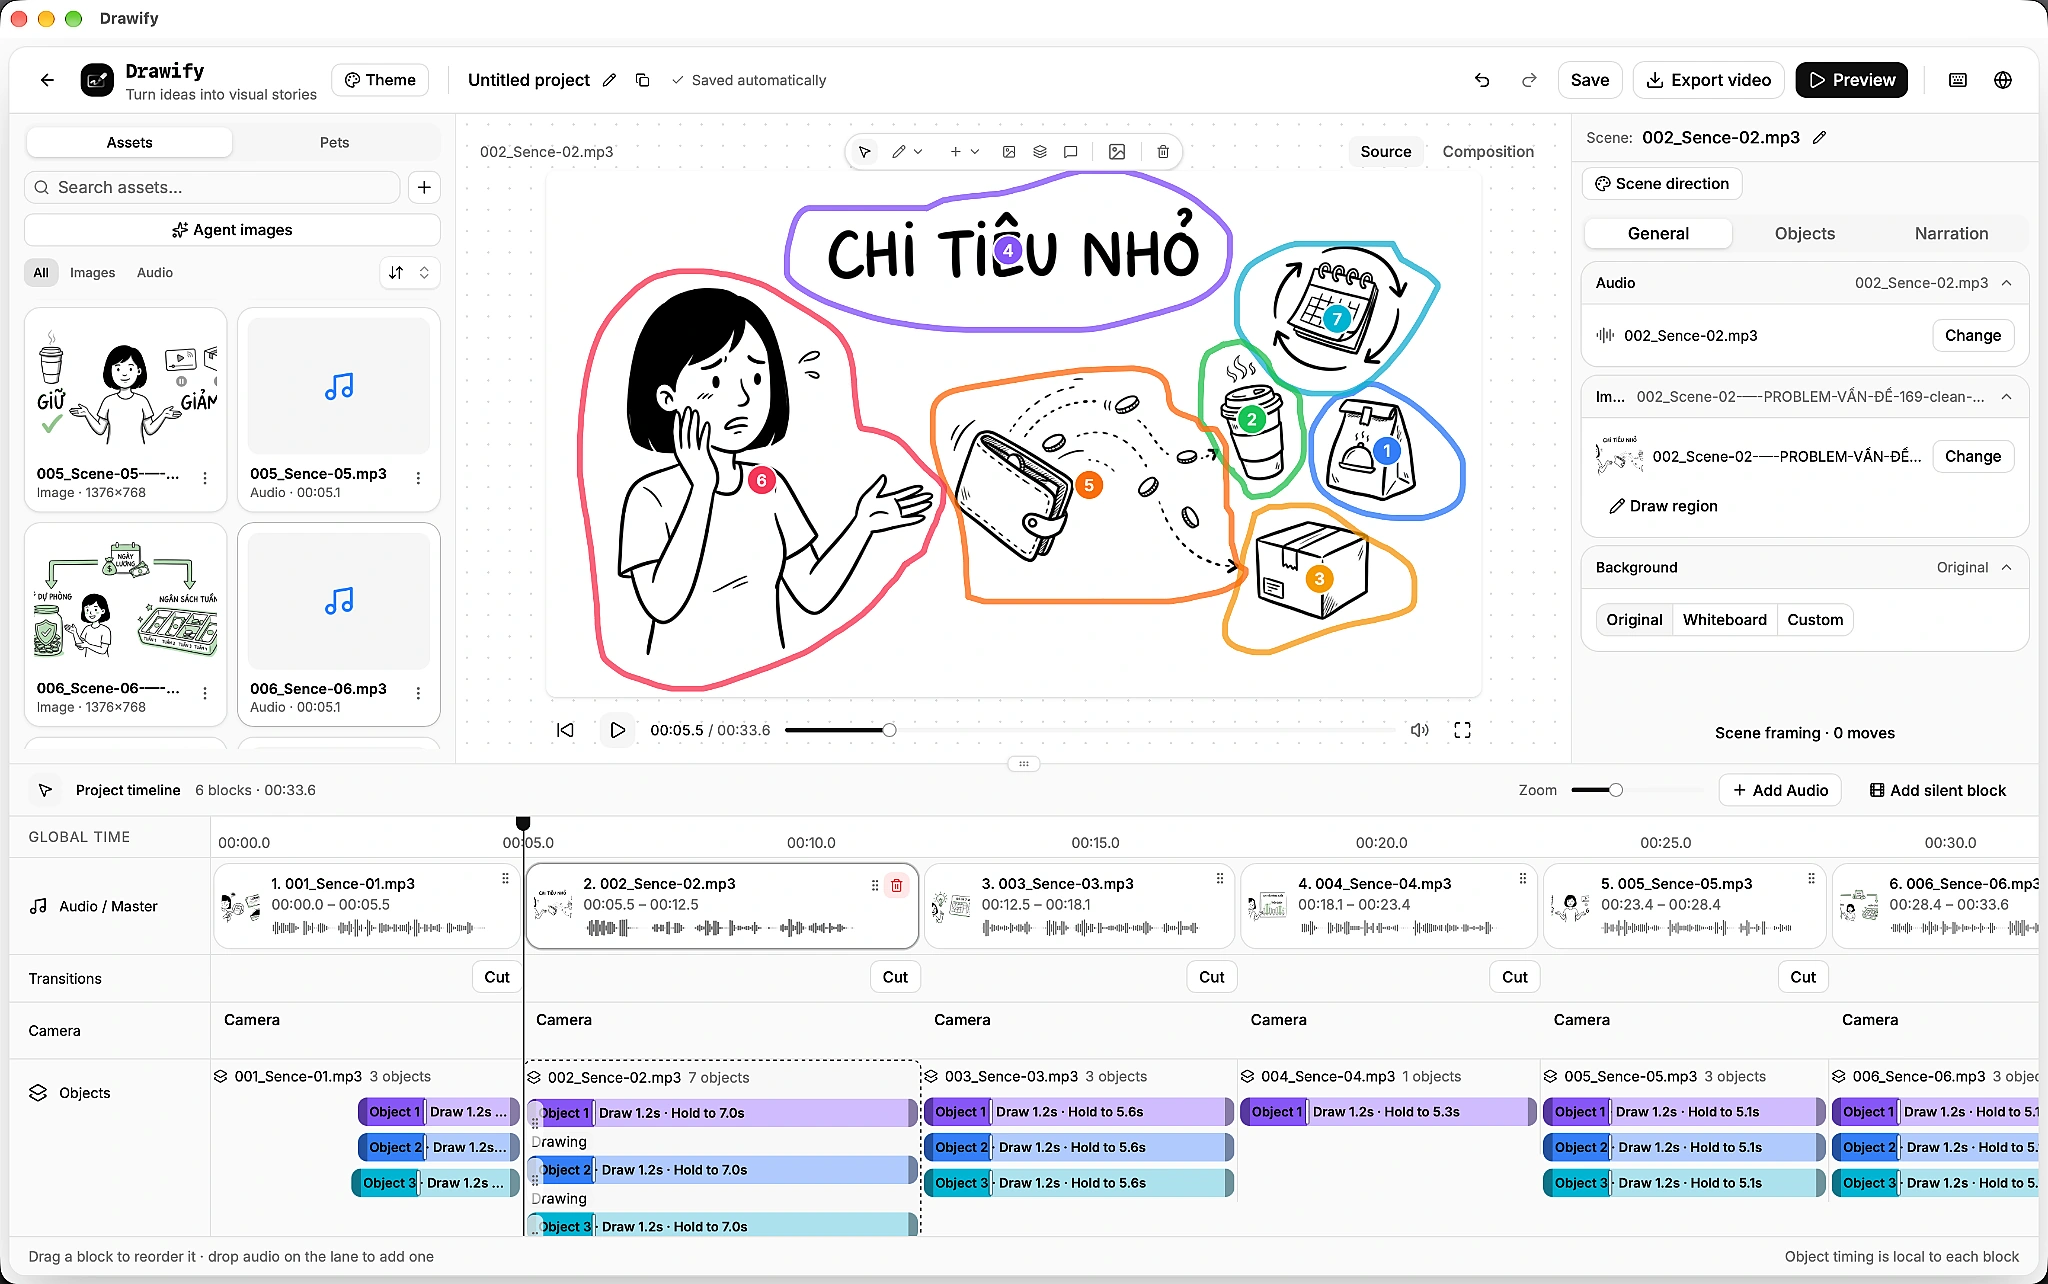Screen dimensions: 2048x1284
Task: Add a new asset with plus button
Action: coord(424,187)
